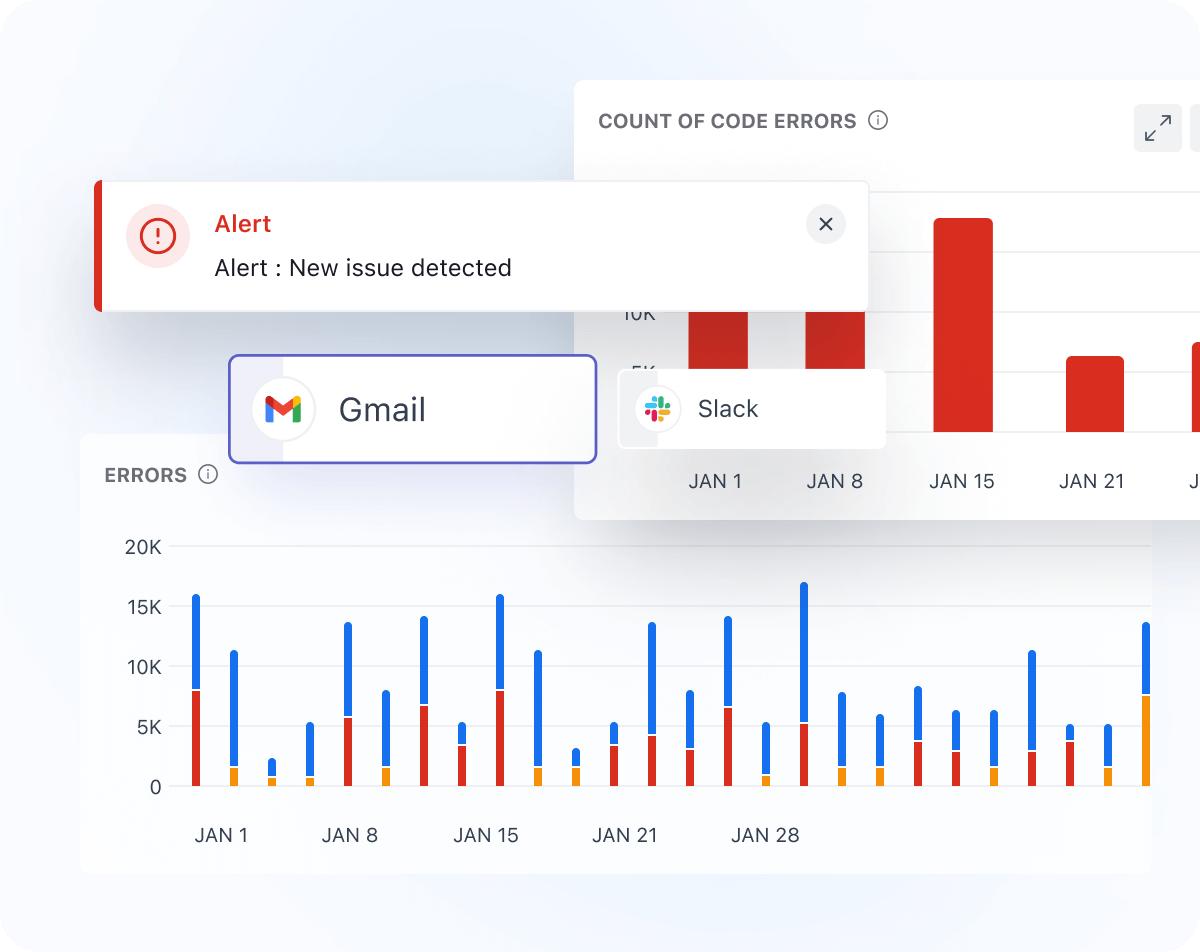Click the JAN 21 bar in code errors chart
This screenshot has width=1200, height=952.
pos(1095,394)
